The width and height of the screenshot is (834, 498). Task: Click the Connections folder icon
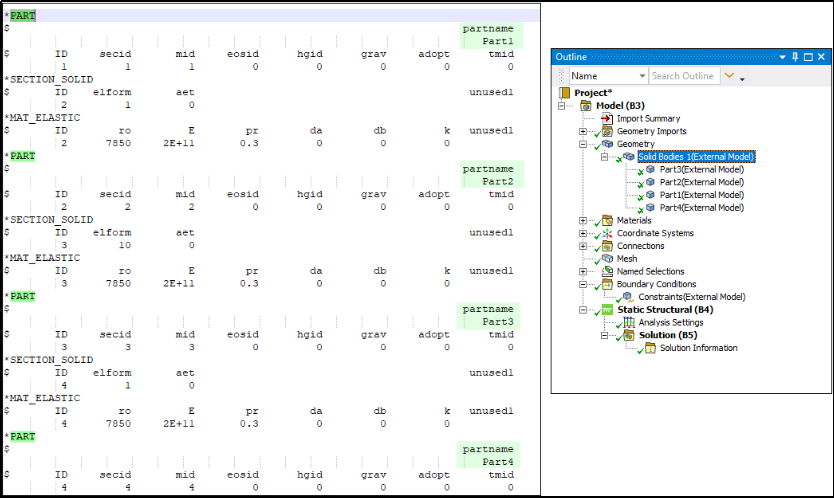coord(607,246)
